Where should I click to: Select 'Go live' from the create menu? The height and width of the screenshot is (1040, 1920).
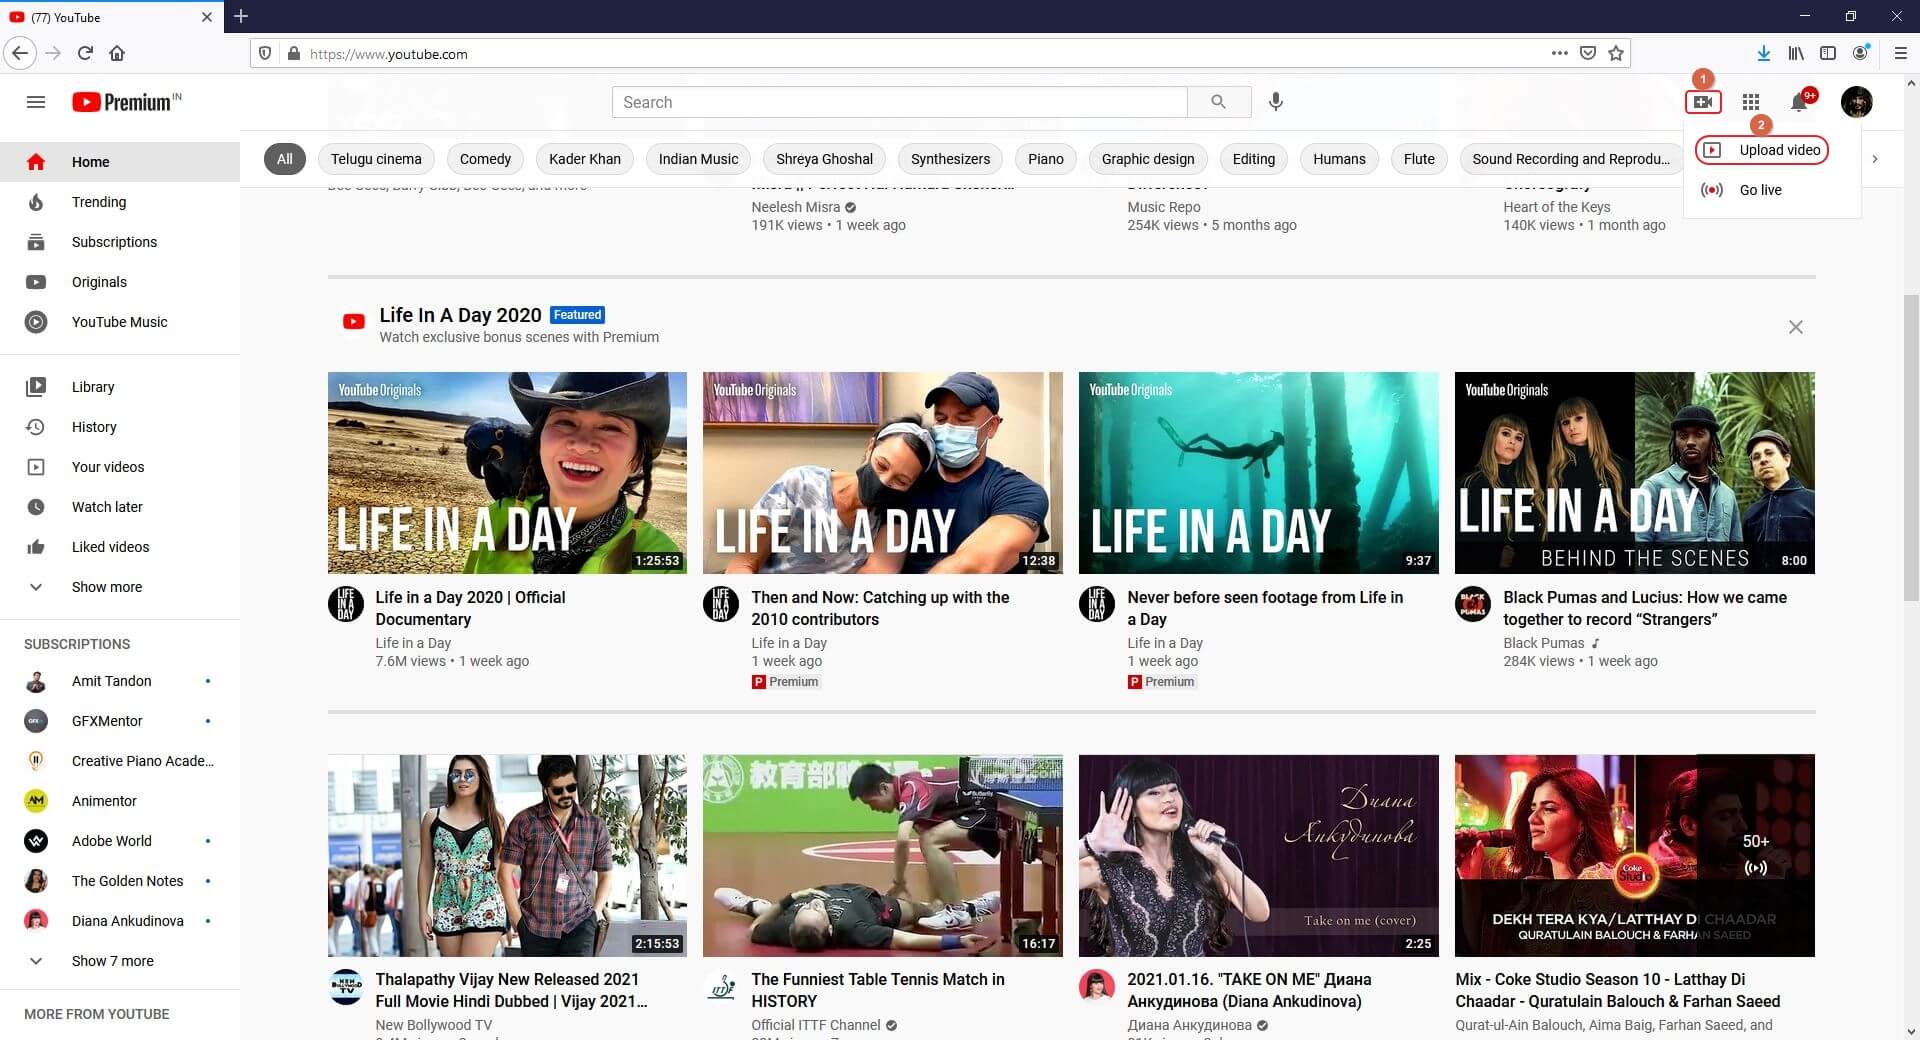click(1761, 190)
